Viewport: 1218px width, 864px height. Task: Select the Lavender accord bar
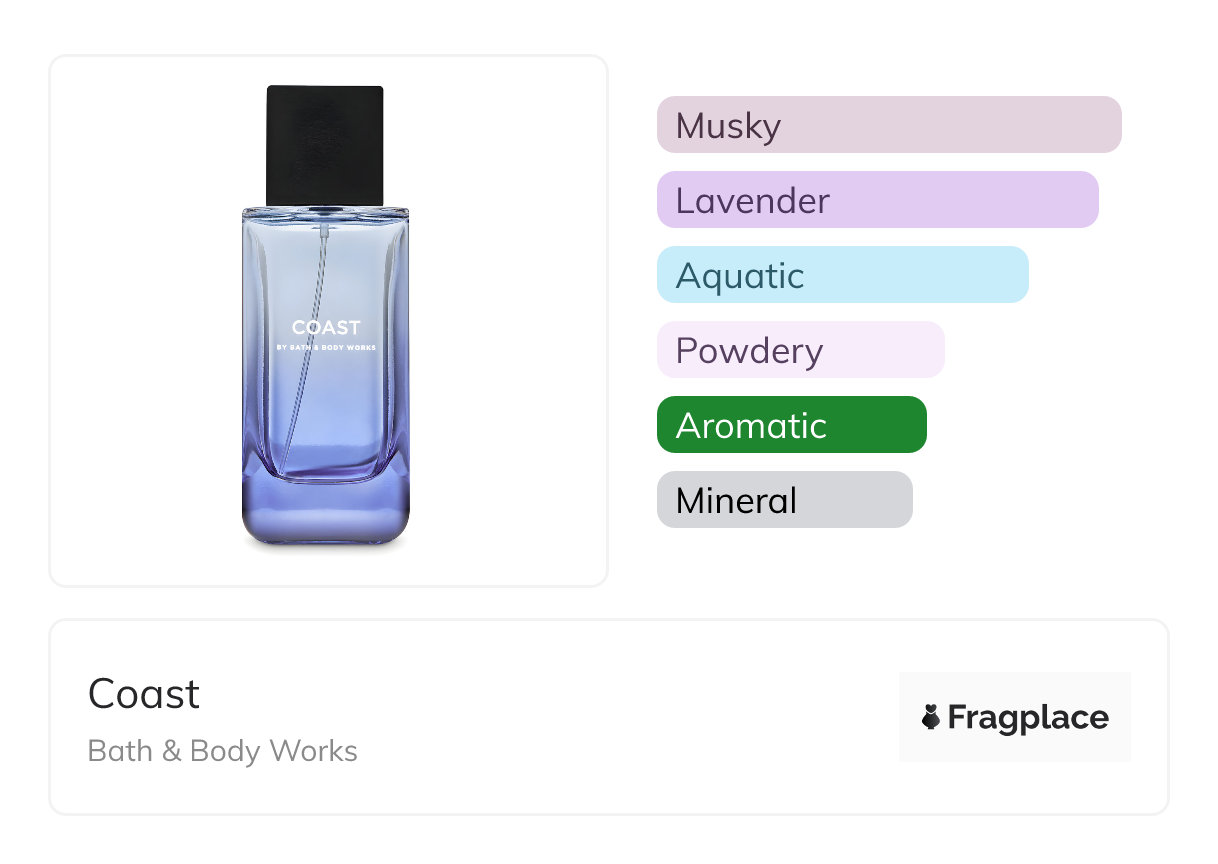point(878,200)
